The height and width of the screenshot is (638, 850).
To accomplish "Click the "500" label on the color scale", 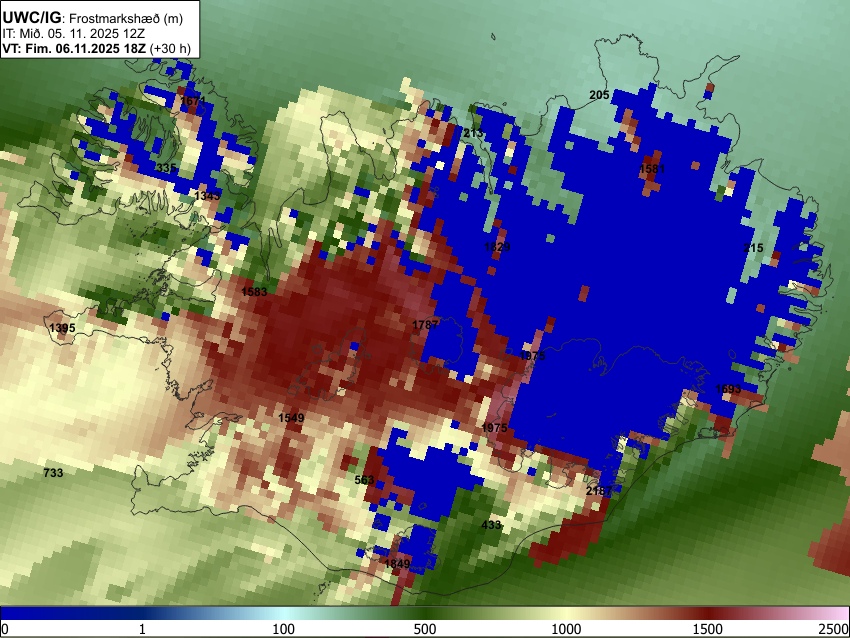I will 425,629.
